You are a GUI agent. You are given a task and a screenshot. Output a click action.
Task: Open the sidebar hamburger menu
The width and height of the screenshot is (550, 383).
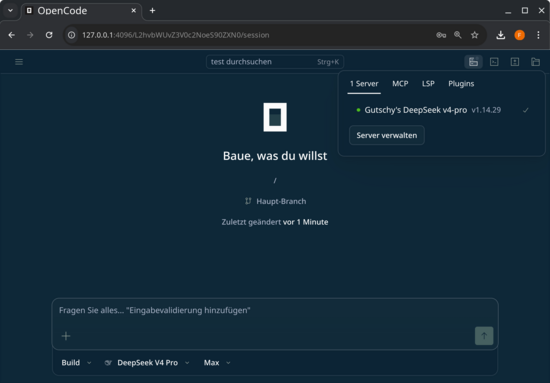(x=19, y=62)
